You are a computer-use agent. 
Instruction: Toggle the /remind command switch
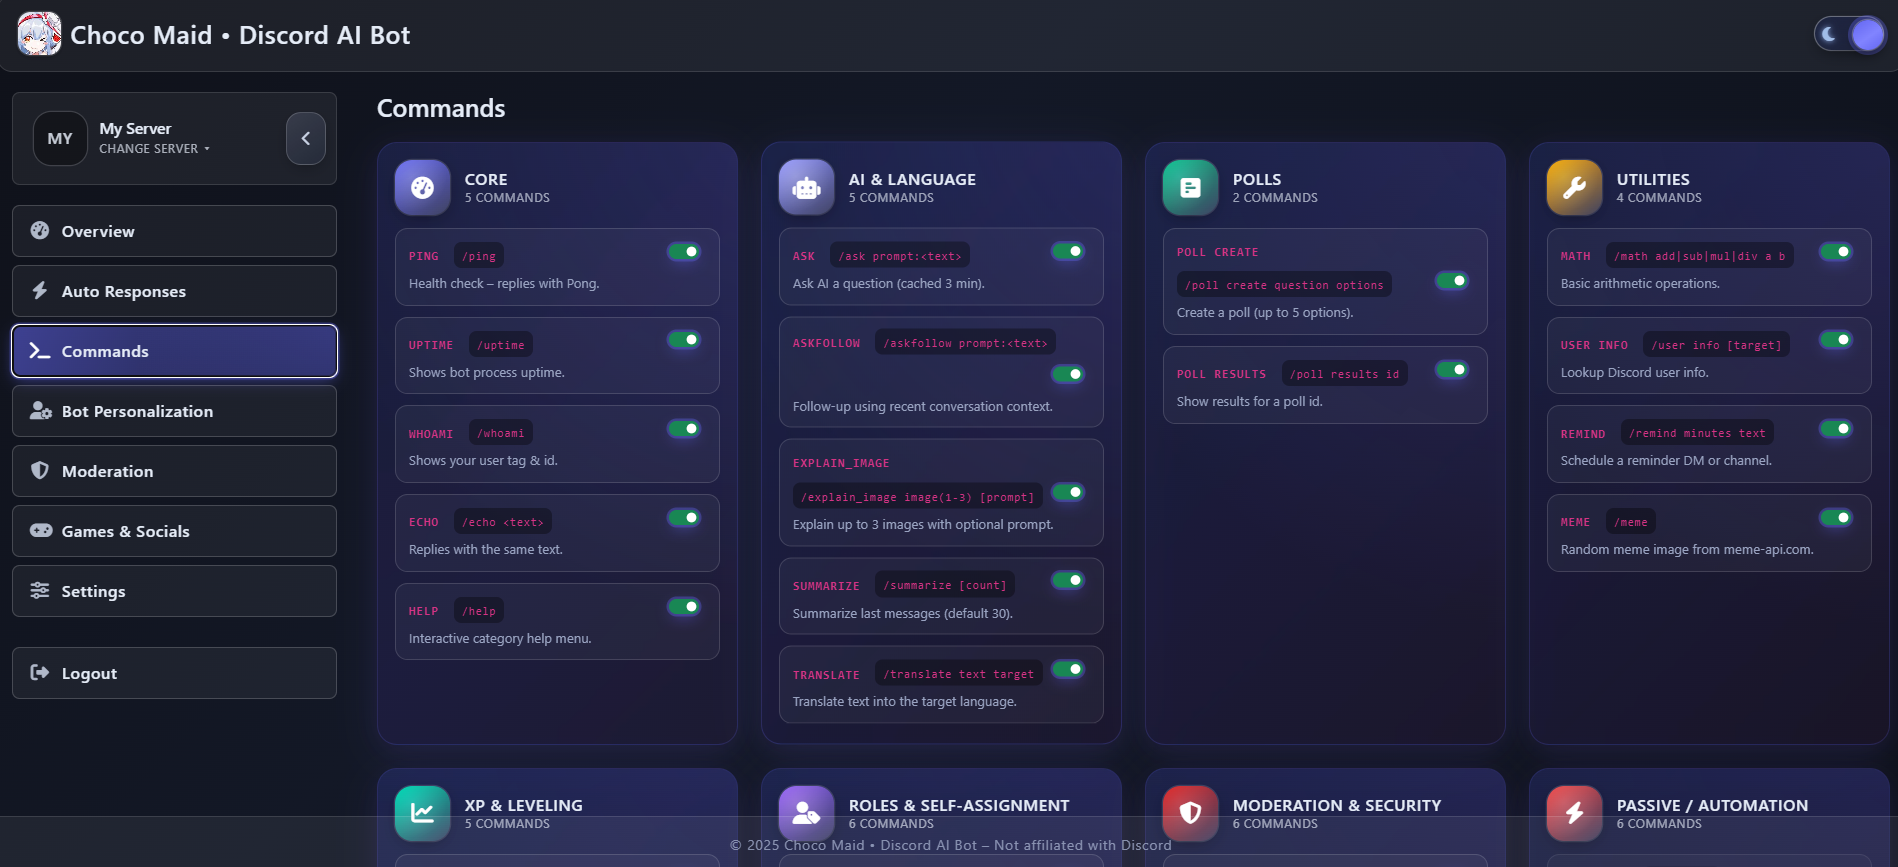(1836, 429)
